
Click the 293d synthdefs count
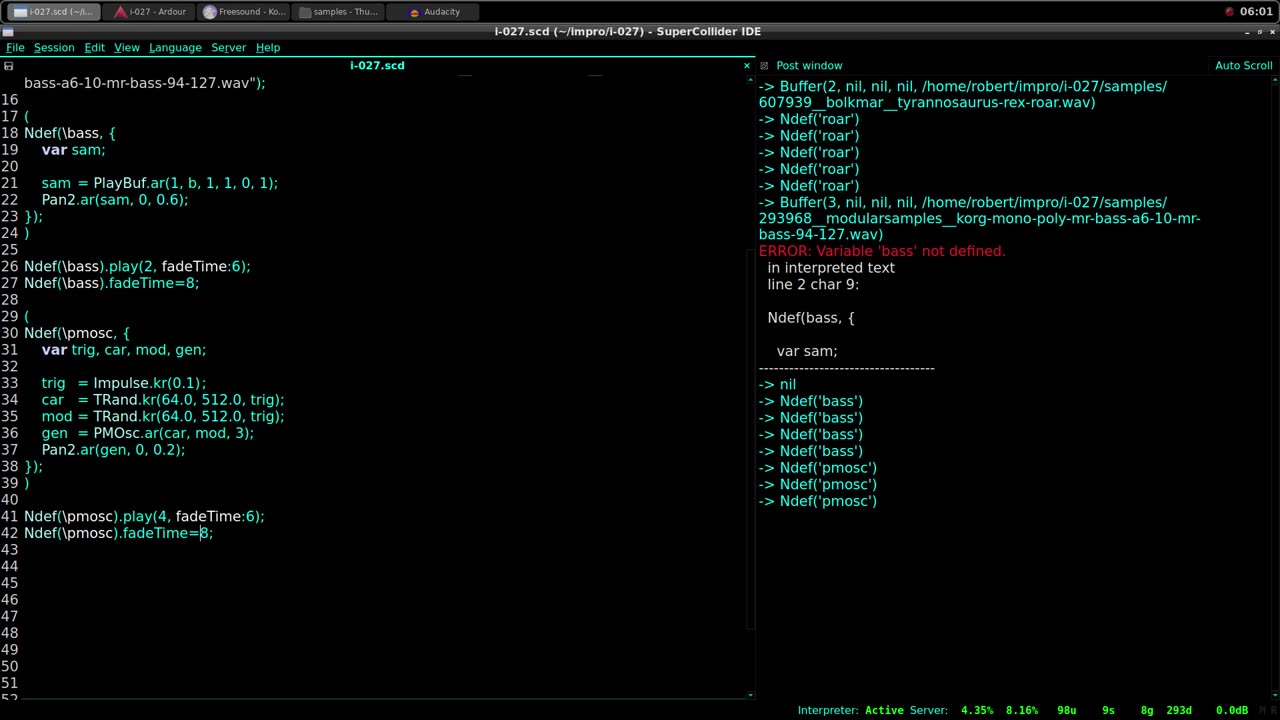tap(1179, 710)
